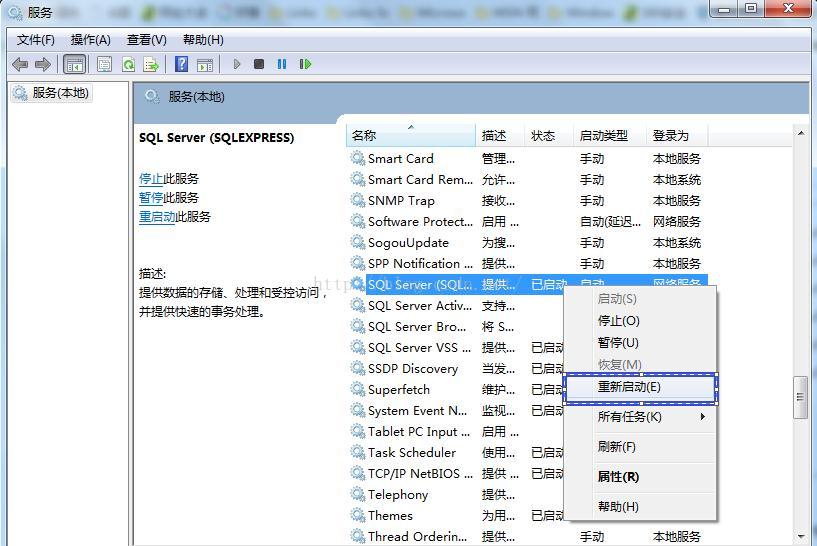This screenshot has height=546, width=817.
Task: Click the Refresh toolbar icon
Action: 128,65
